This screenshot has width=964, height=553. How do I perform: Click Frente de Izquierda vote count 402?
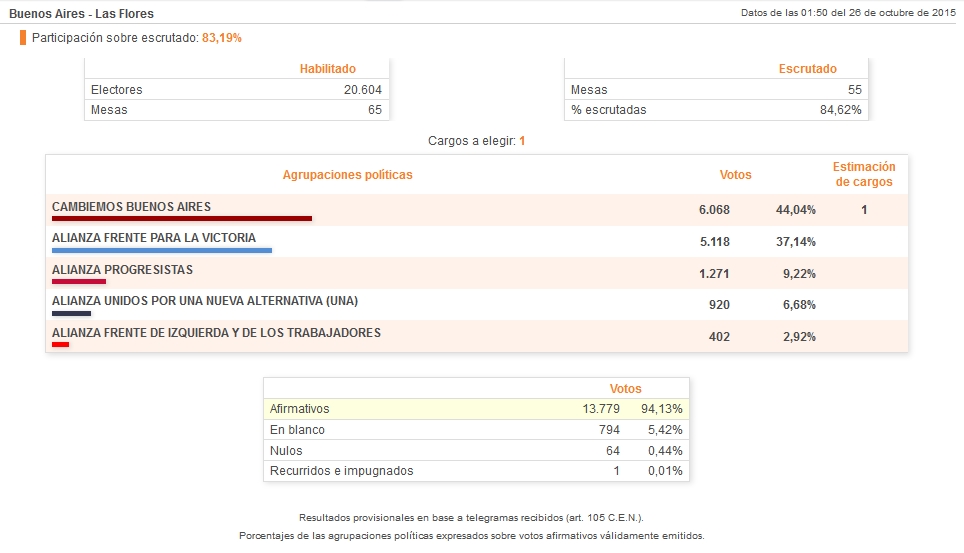coord(719,337)
